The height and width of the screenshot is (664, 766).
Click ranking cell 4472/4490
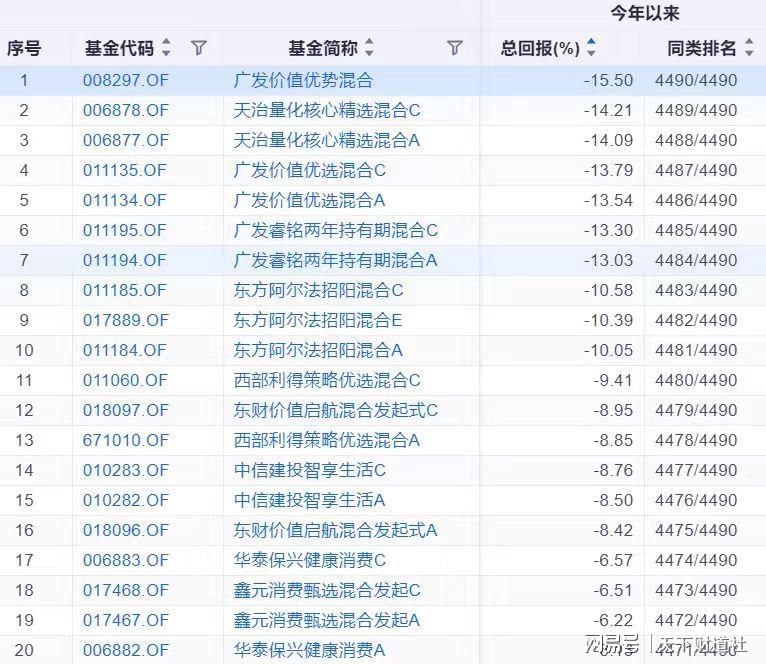(x=696, y=621)
